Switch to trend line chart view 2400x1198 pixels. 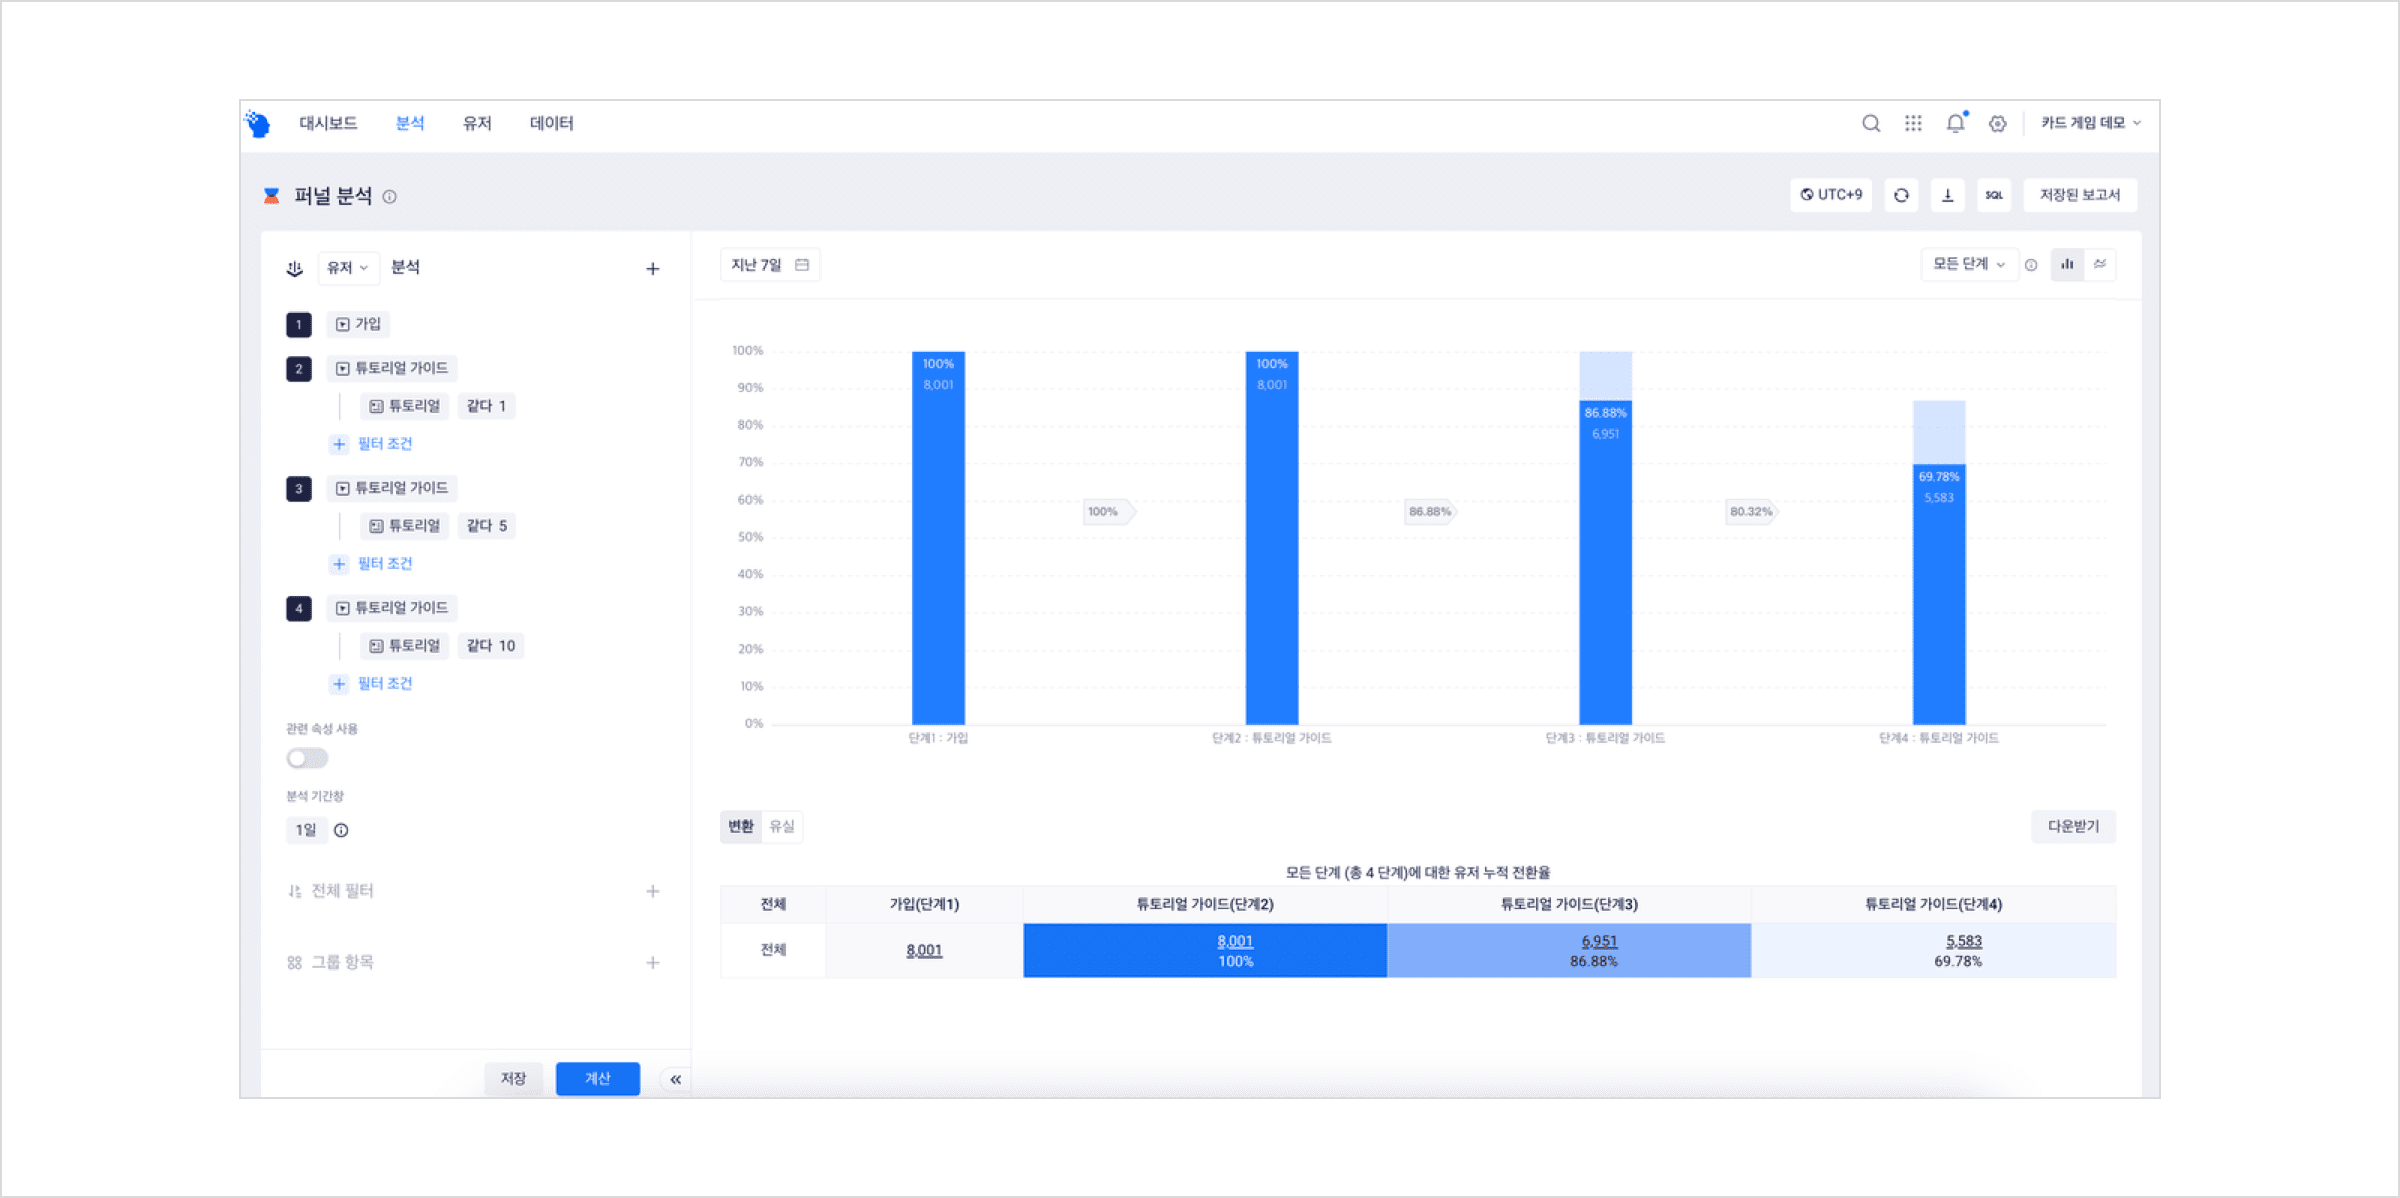click(x=2100, y=264)
